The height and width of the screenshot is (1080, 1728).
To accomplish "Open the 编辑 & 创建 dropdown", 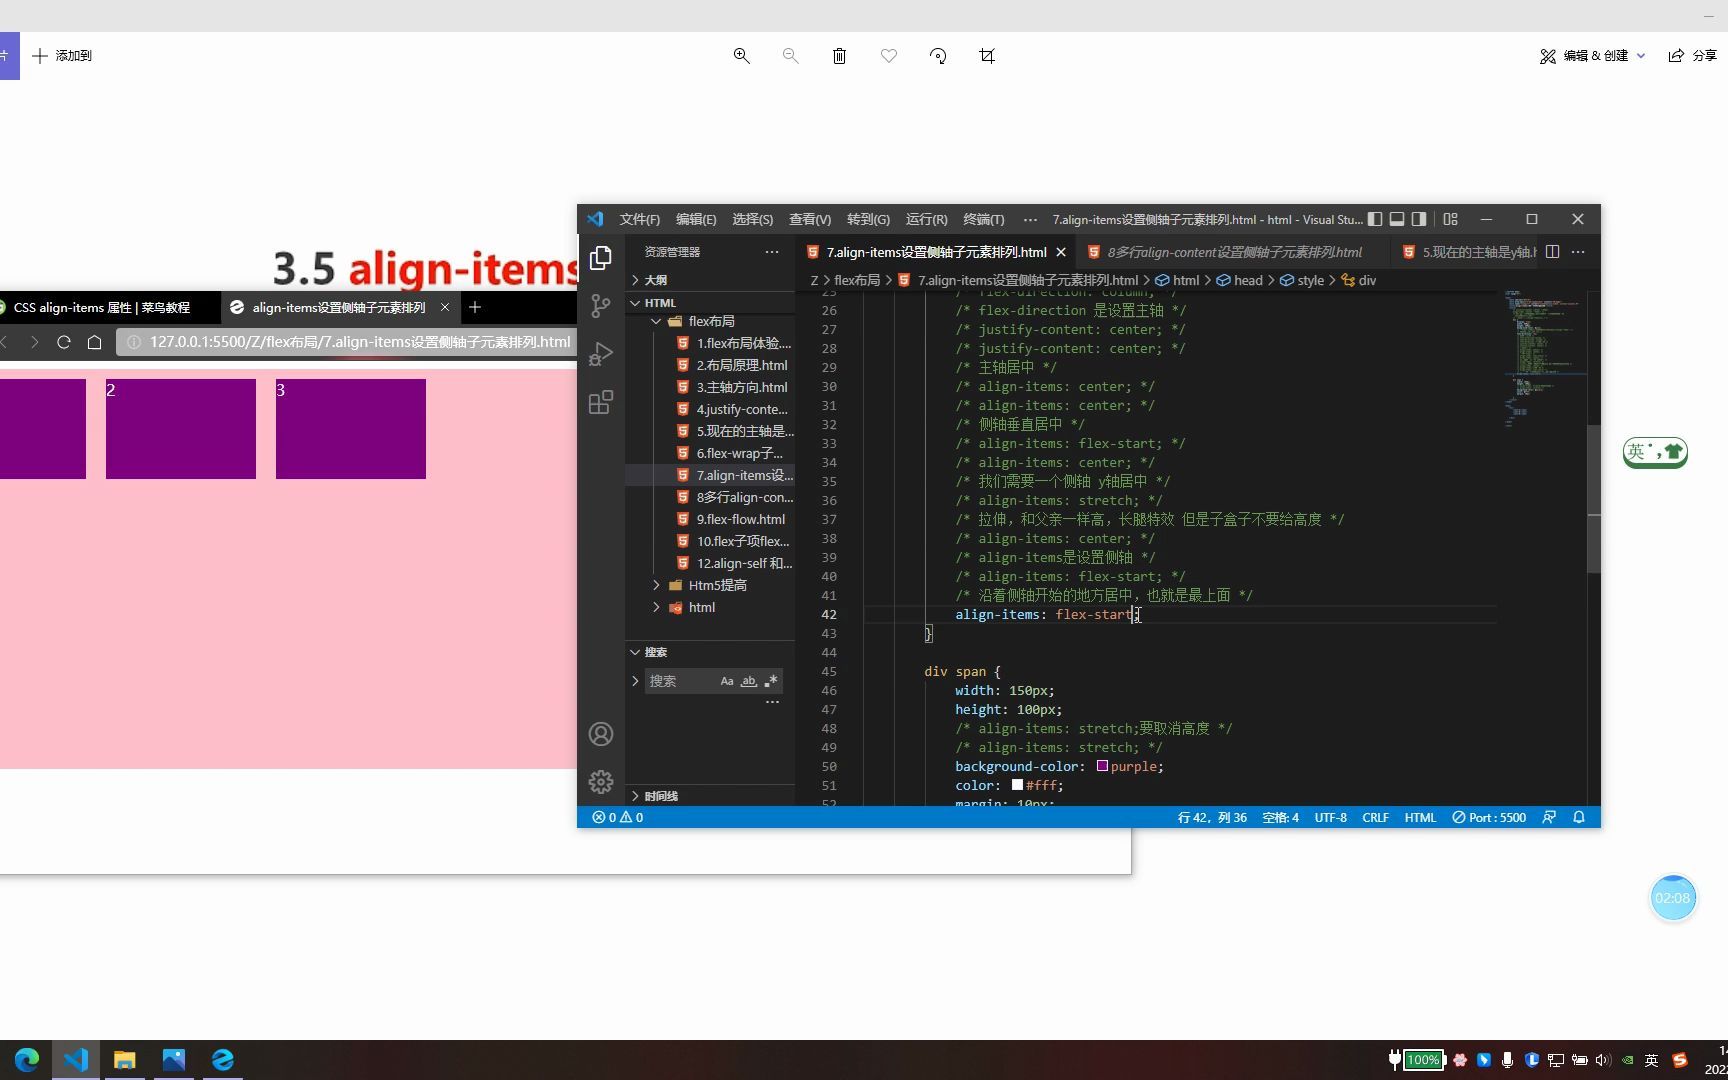I will [1592, 56].
